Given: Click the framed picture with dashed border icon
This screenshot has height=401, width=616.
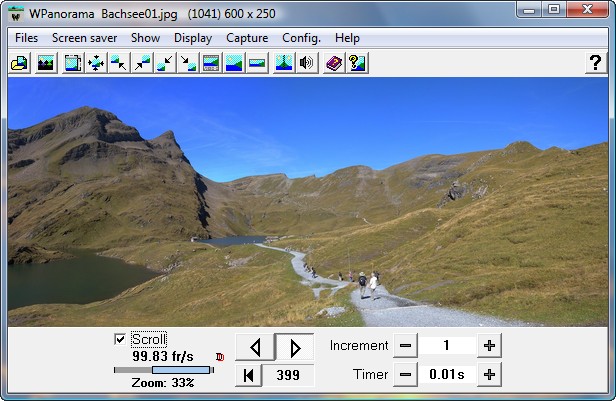Looking at the screenshot, I should [73, 63].
